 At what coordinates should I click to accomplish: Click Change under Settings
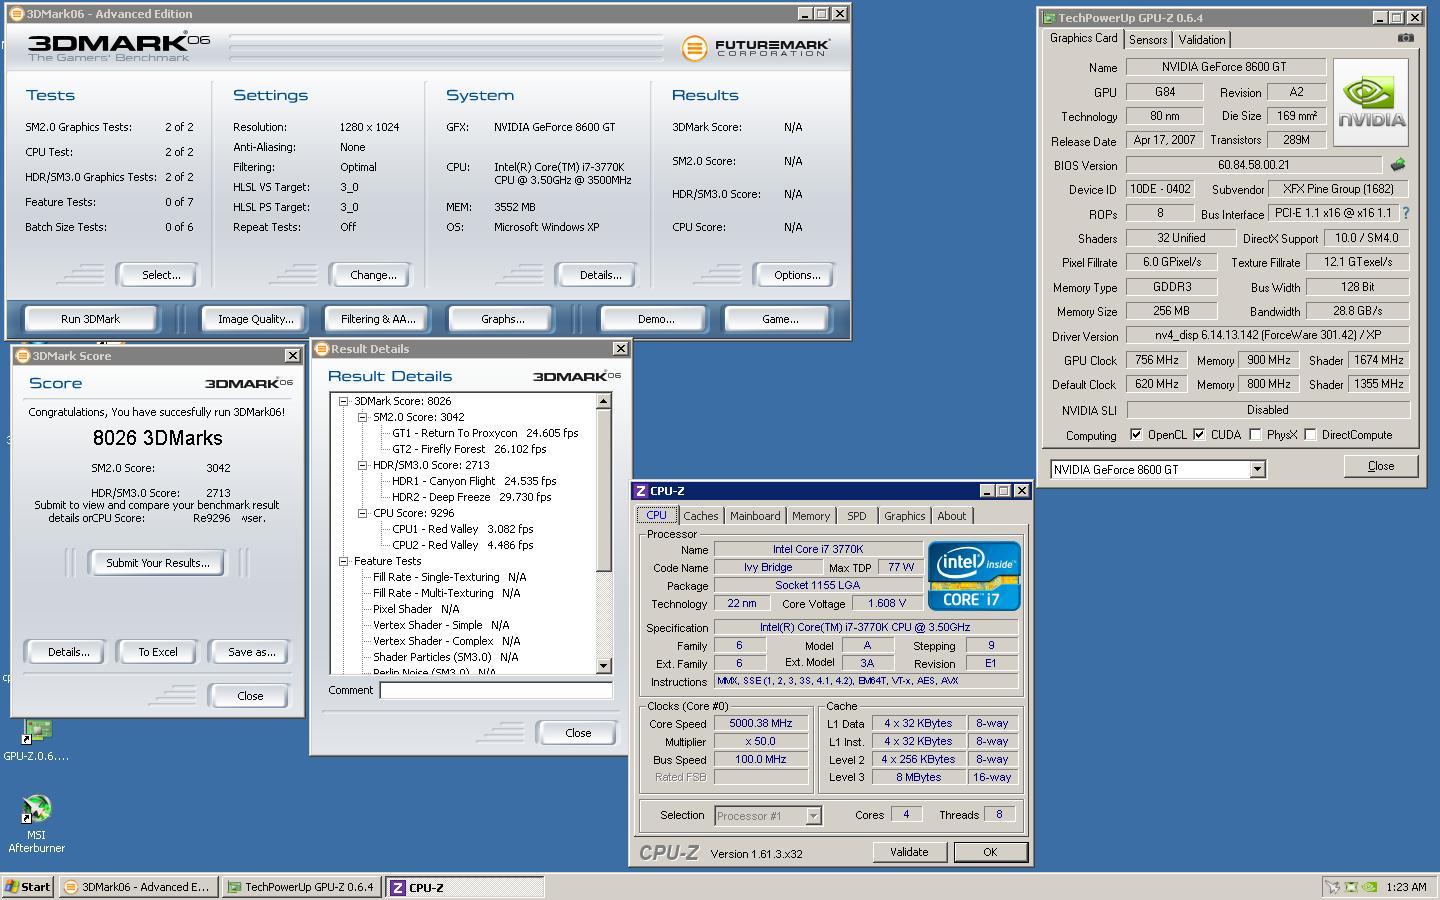373,275
